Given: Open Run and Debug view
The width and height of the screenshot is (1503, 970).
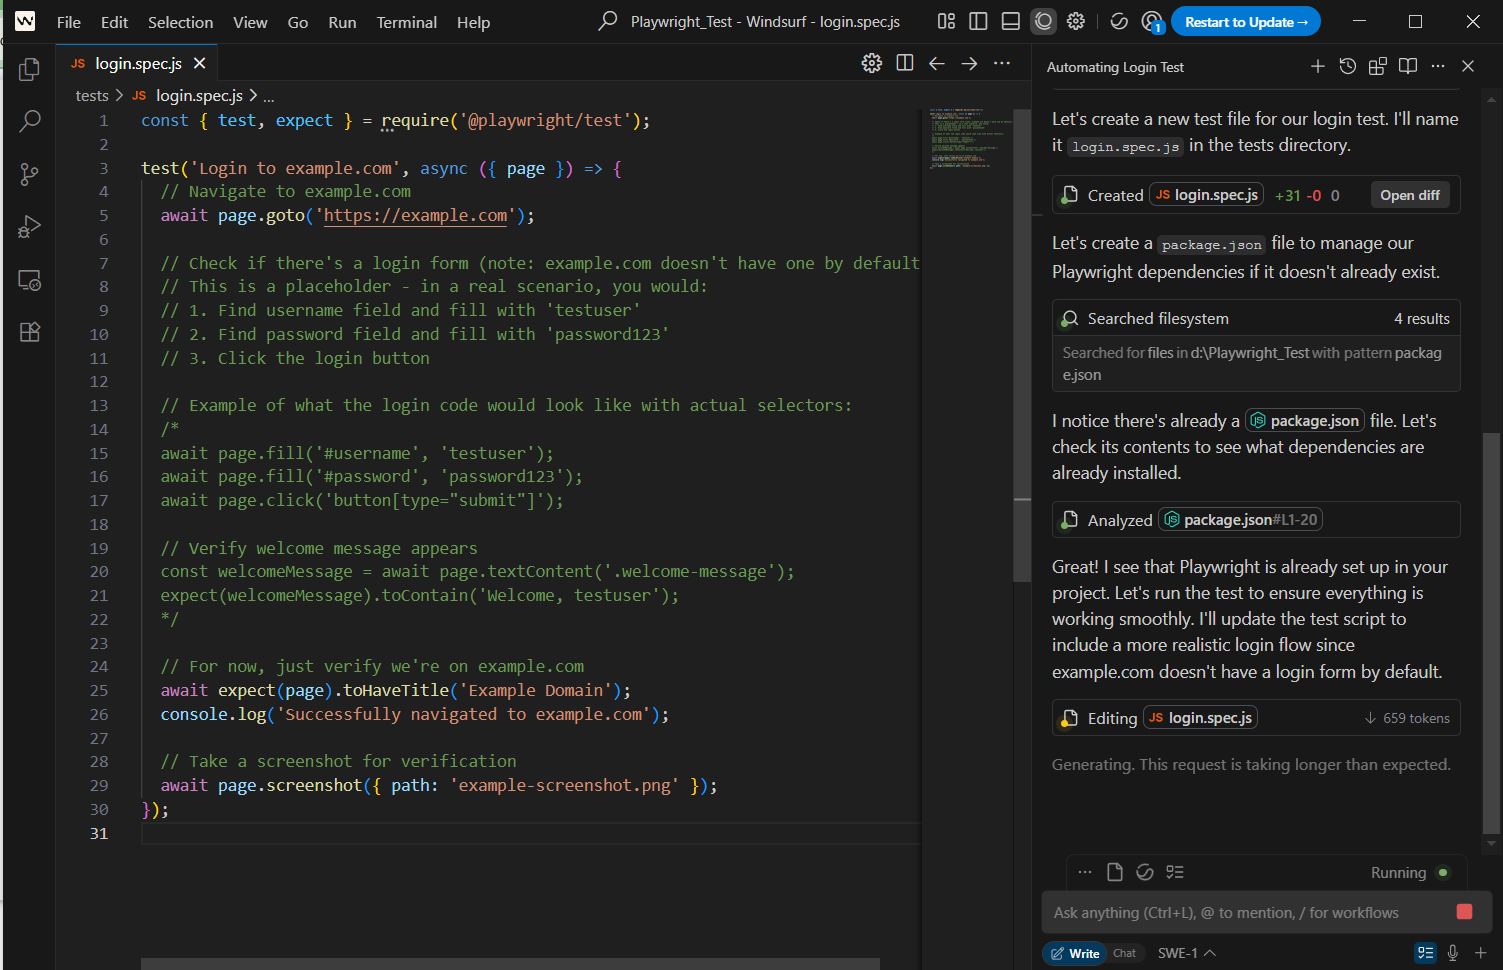Looking at the screenshot, I should [x=29, y=227].
